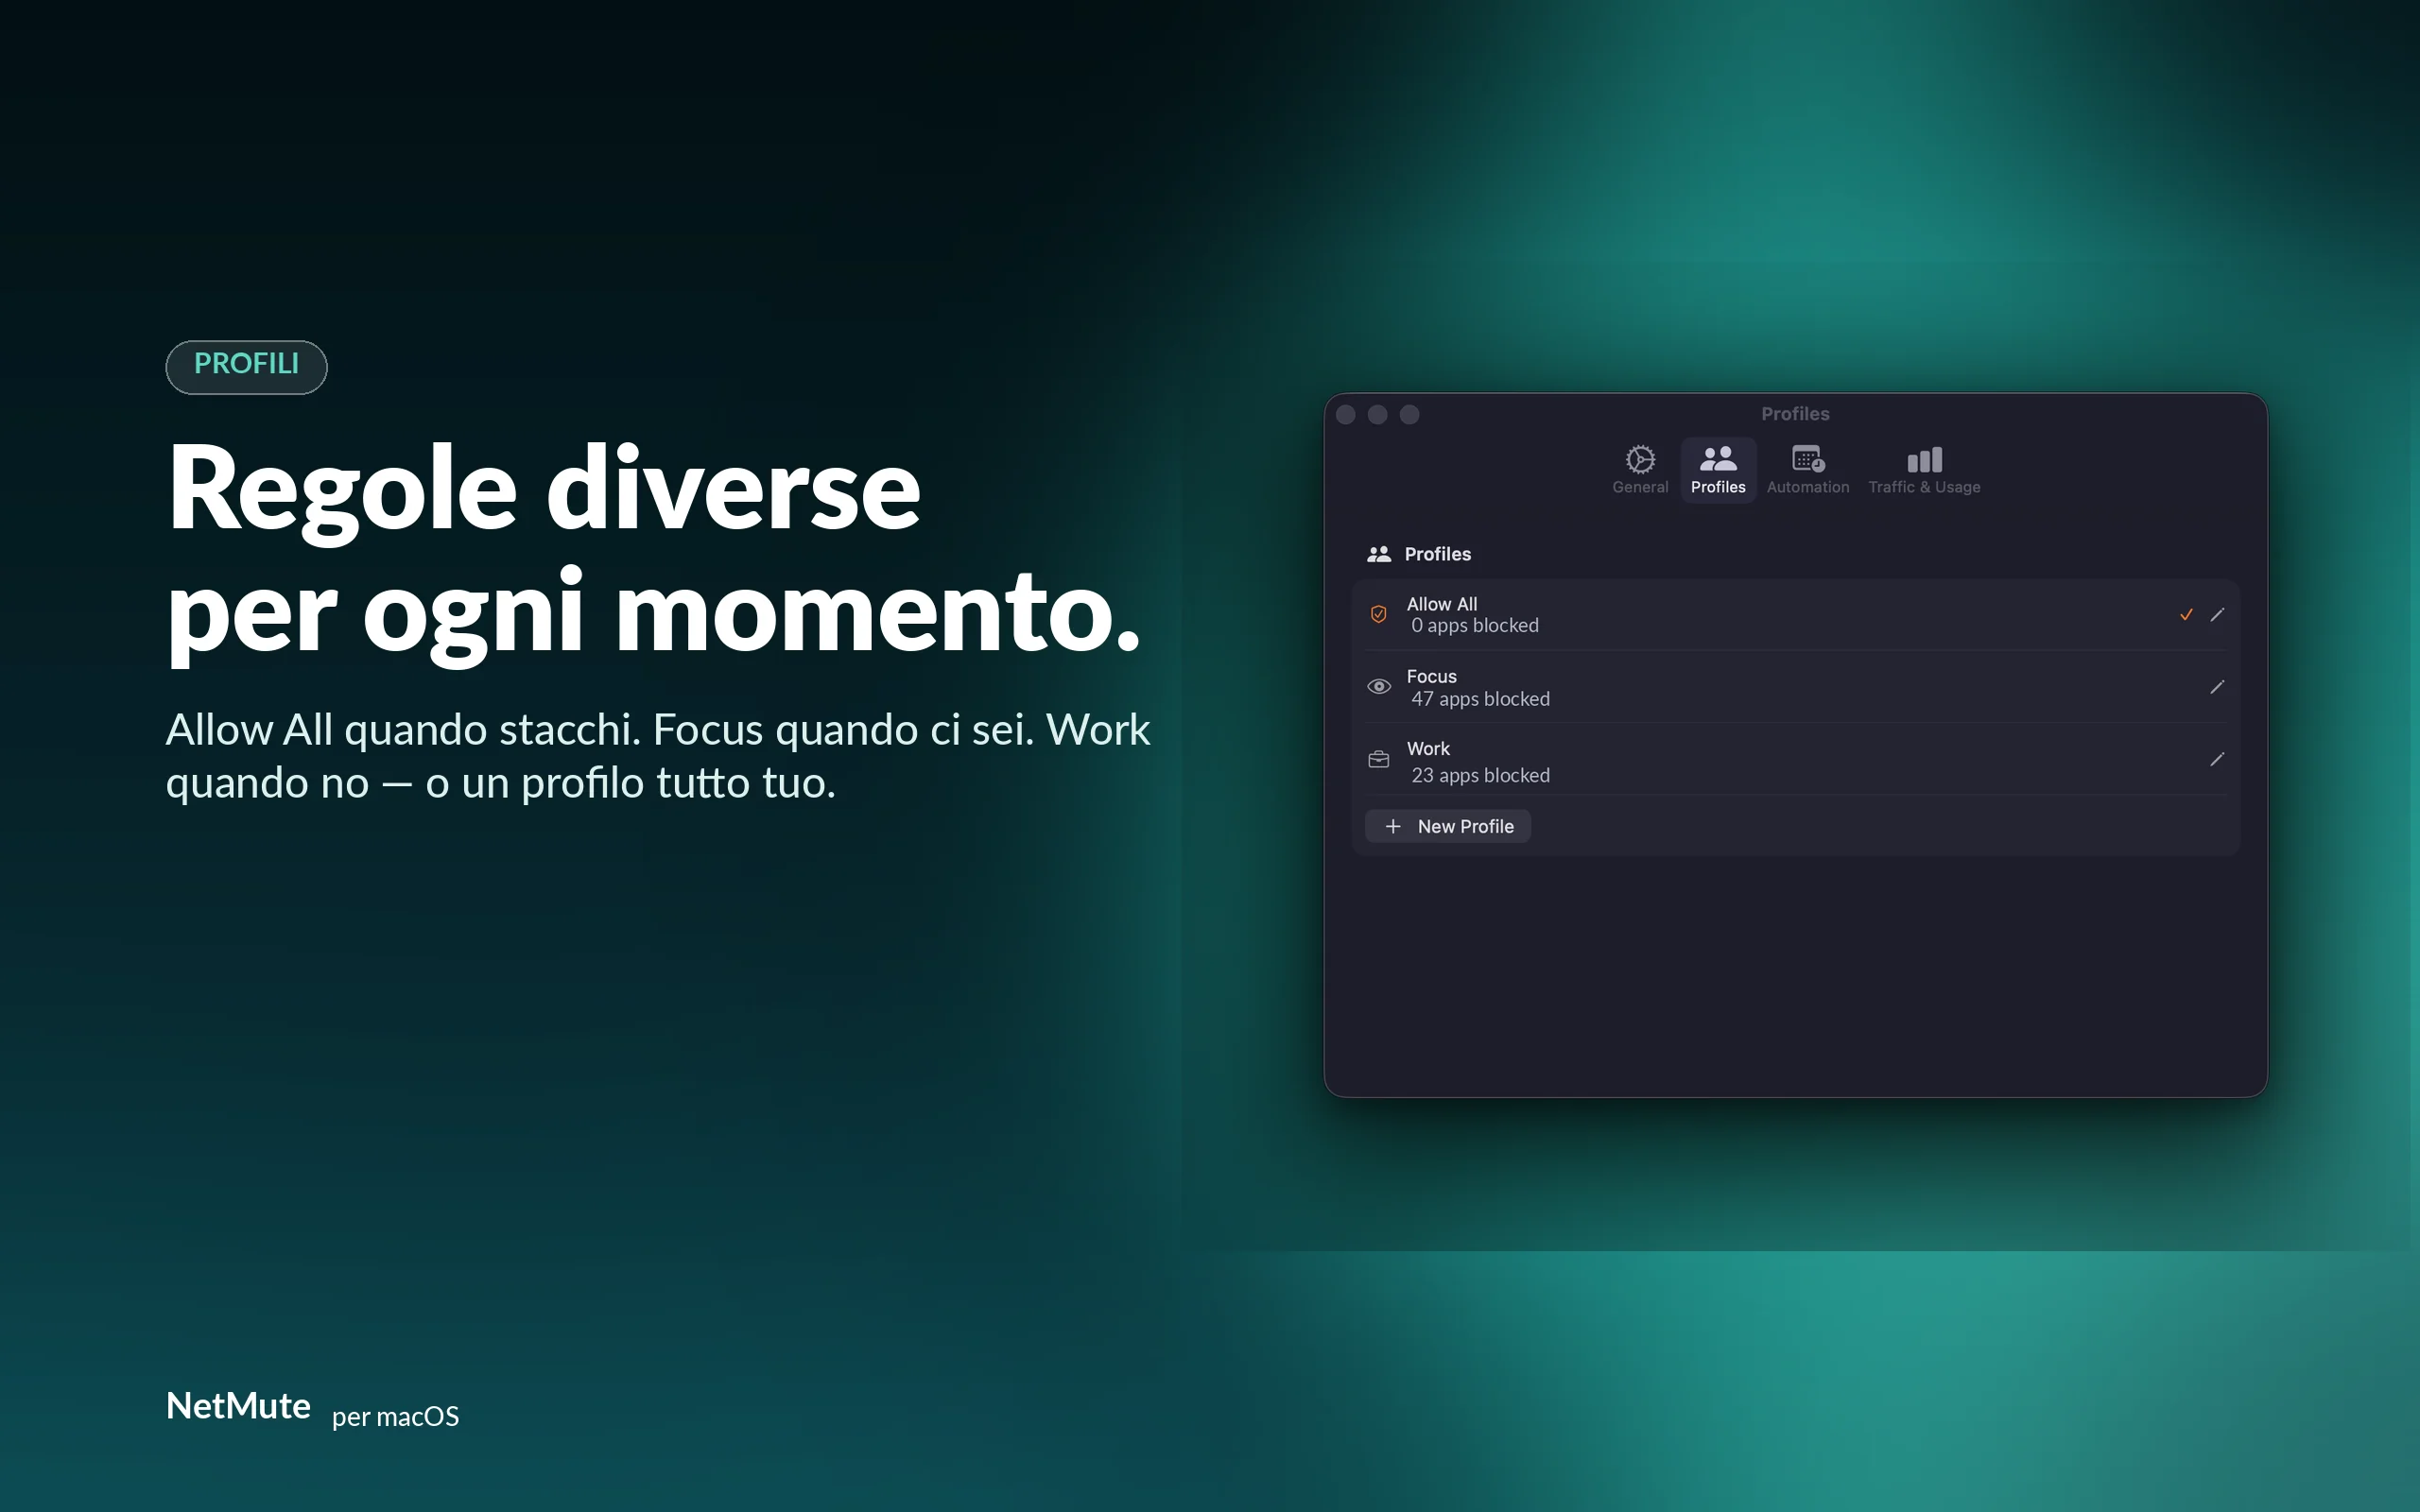Click the Profiles window title
This screenshot has width=2420, height=1512.
(1795, 414)
